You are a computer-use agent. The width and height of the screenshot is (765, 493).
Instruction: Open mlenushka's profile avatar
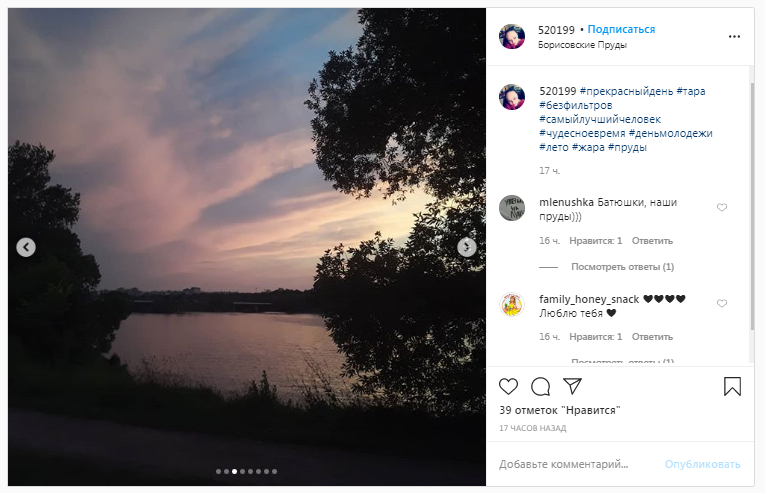point(512,208)
